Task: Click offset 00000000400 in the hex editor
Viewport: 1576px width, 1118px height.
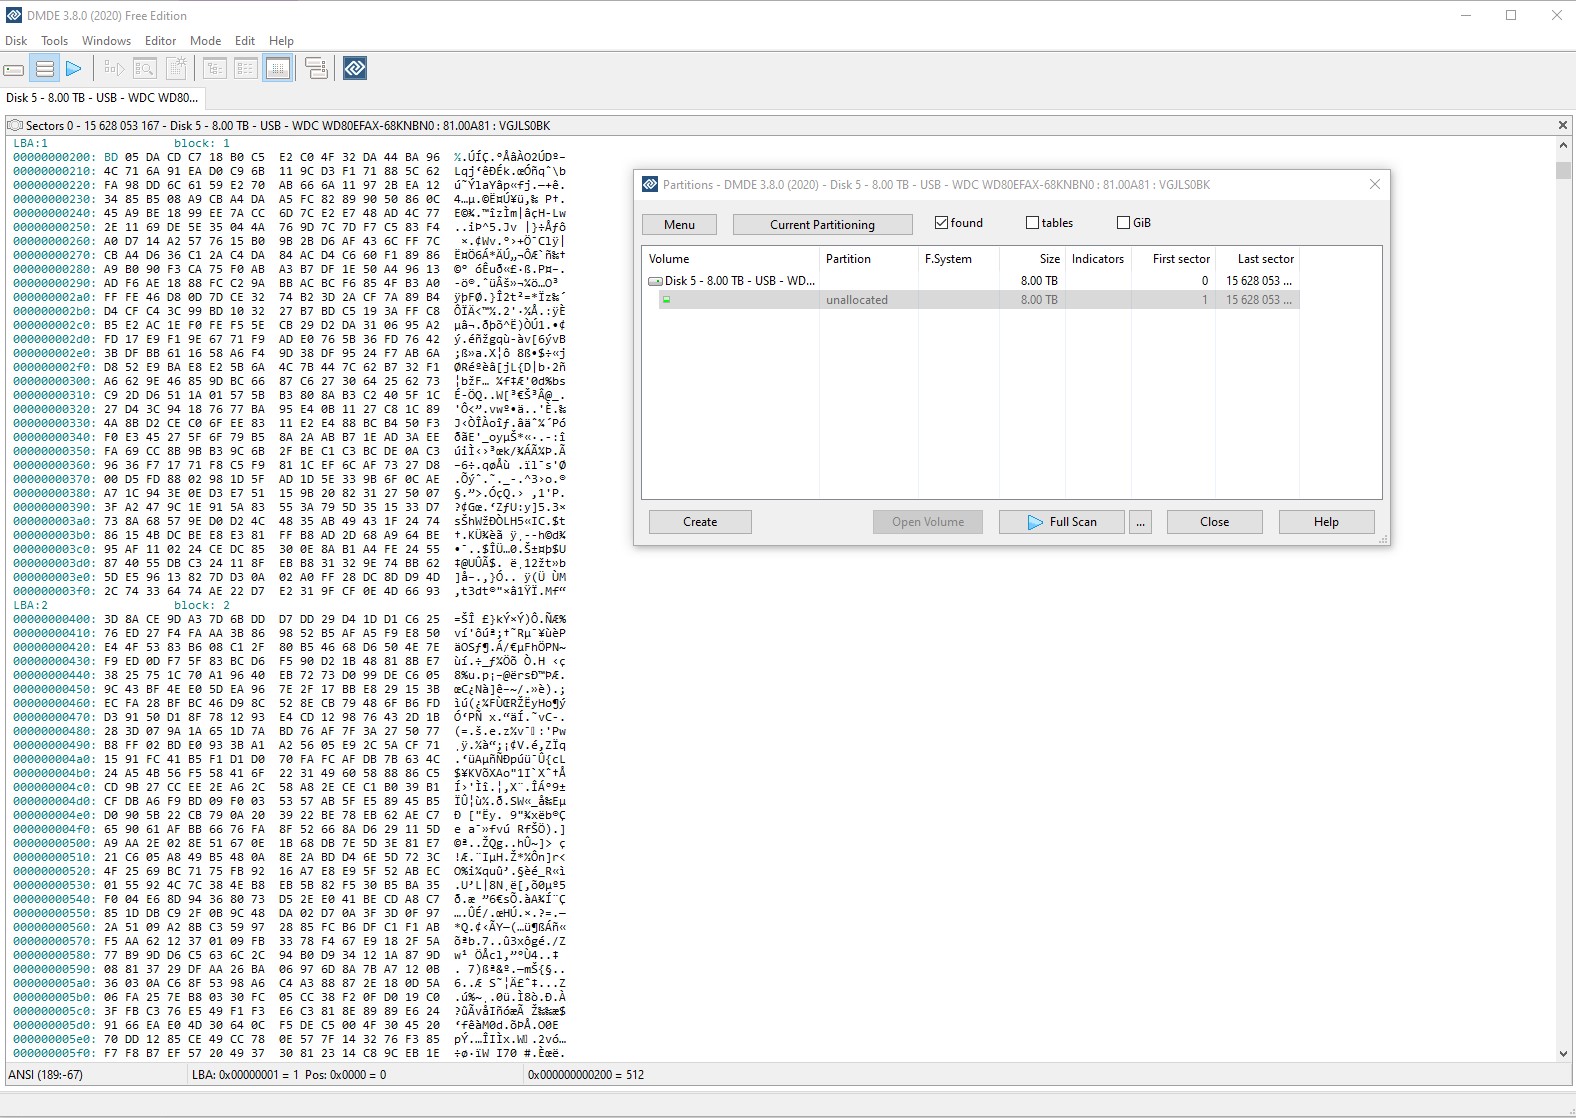Action: click(54, 619)
